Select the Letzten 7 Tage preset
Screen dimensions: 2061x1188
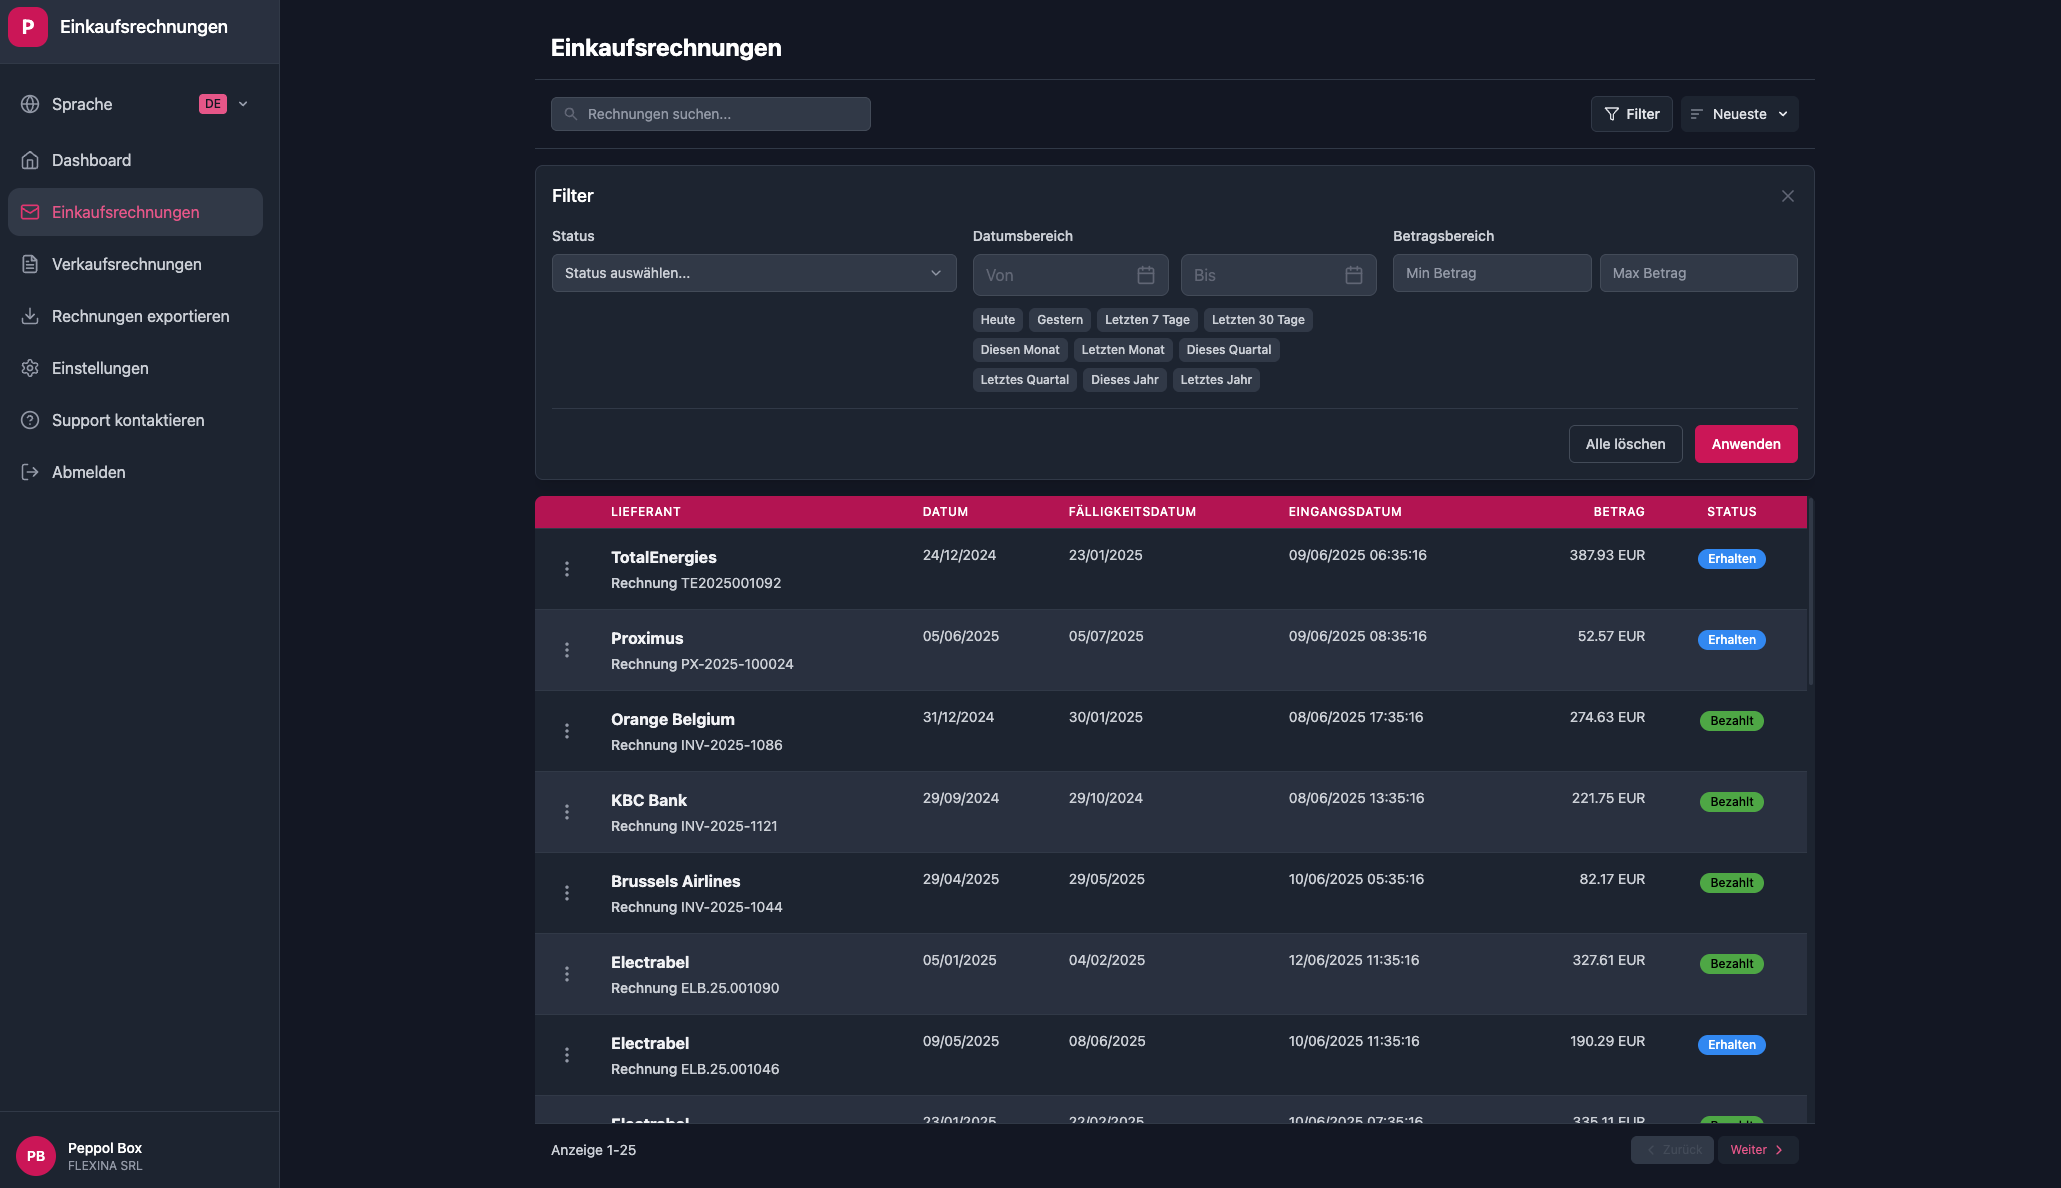pos(1147,320)
